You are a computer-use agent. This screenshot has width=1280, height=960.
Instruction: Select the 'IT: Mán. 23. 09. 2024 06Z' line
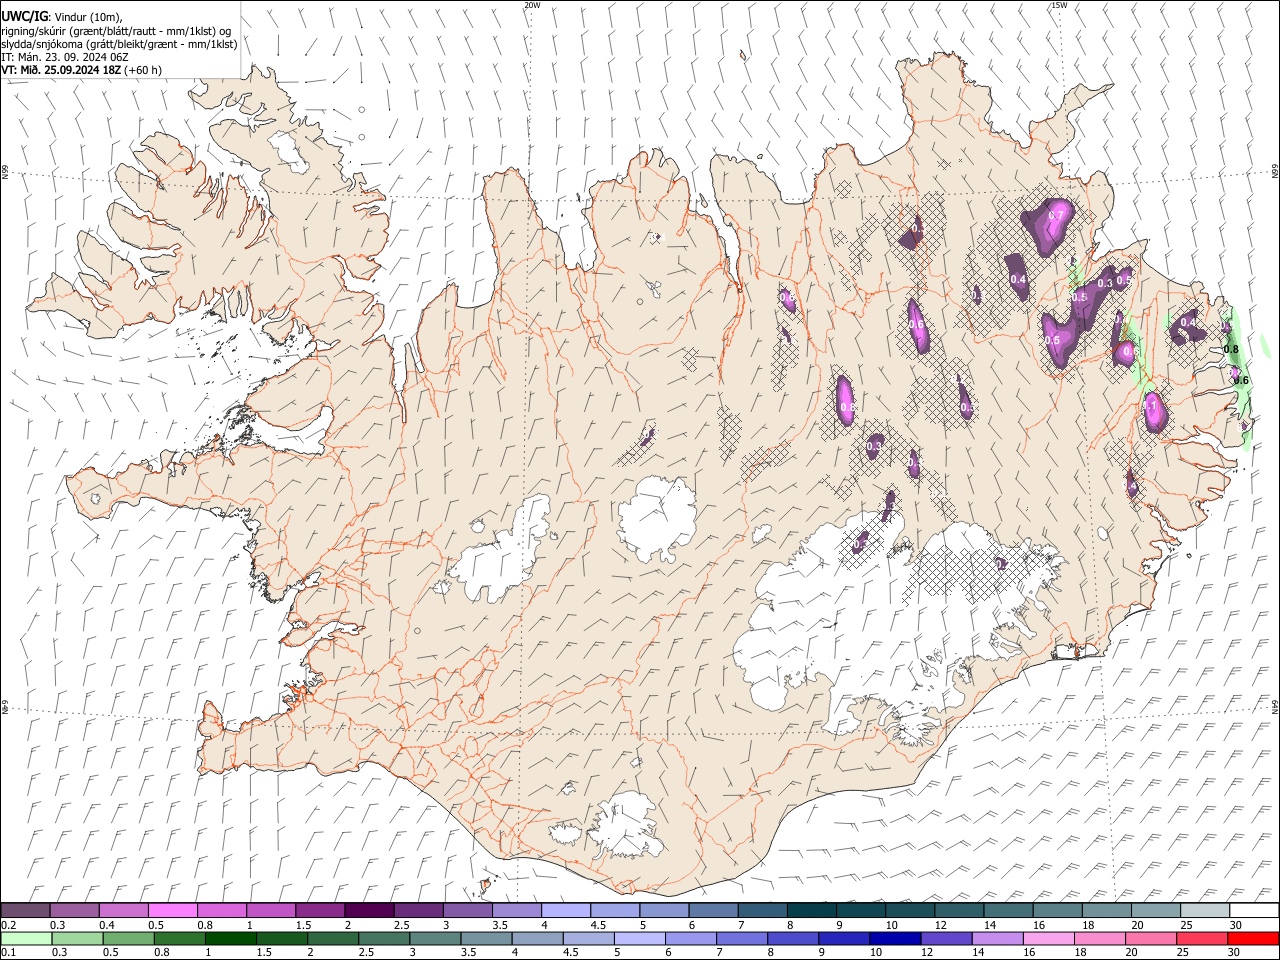pyautogui.click(x=65, y=57)
